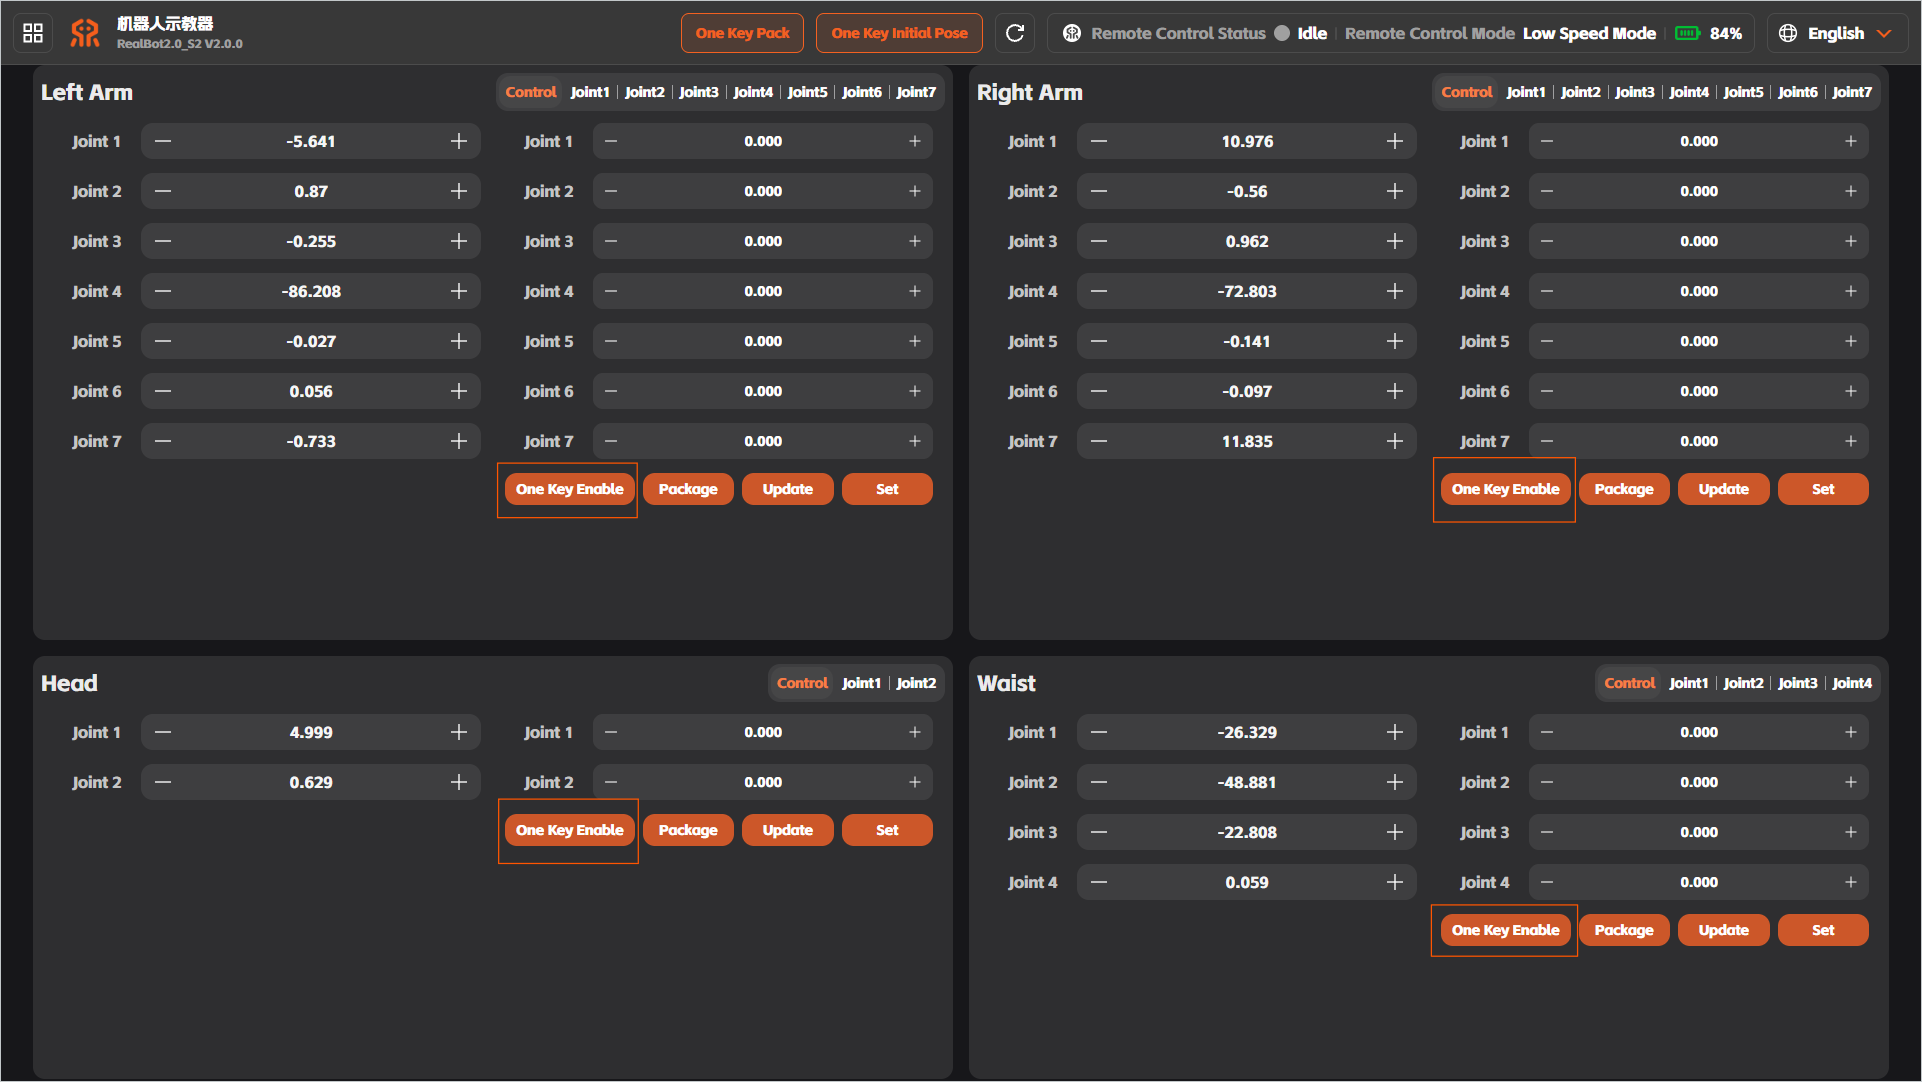Increase Head Joint 1 value with plus icon
This screenshot has height=1082, width=1922.
coord(459,732)
